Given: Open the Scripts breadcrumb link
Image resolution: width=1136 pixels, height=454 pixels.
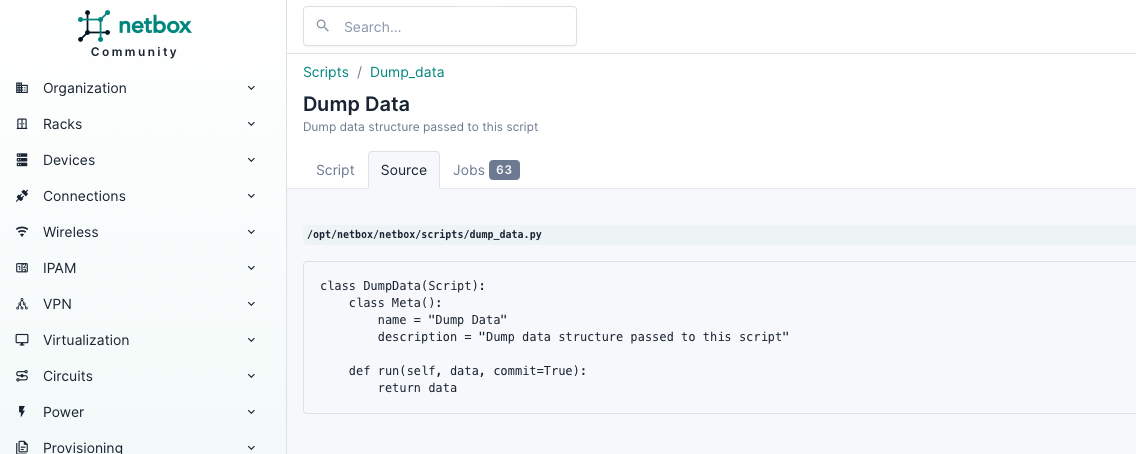Looking at the screenshot, I should click(x=326, y=72).
